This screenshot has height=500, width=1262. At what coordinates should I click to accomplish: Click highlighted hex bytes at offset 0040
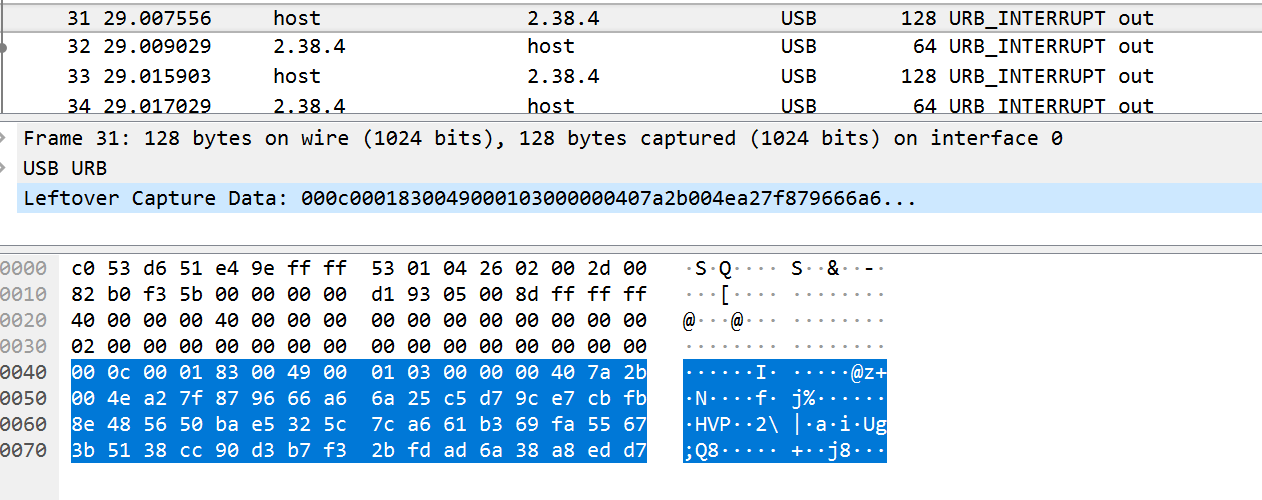click(x=359, y=373)
